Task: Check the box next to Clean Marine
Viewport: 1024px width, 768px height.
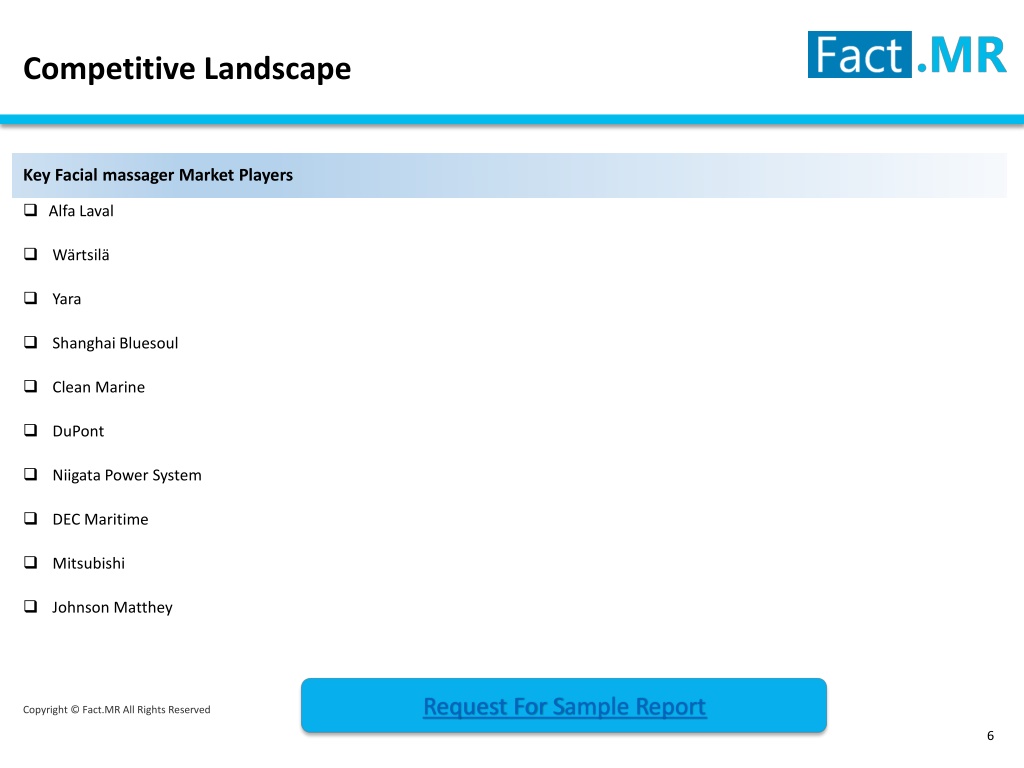Action: pos(31,386)
